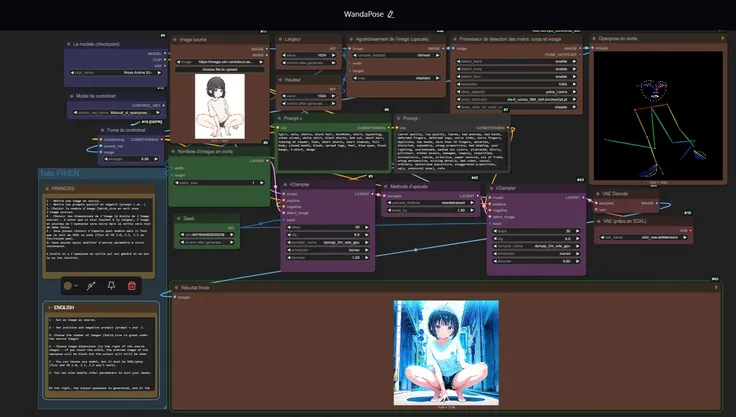This screenshot has width=736, height=417.
Task: Collapse the VAE (prévu en SDXL) node dot
Action: 598,221
